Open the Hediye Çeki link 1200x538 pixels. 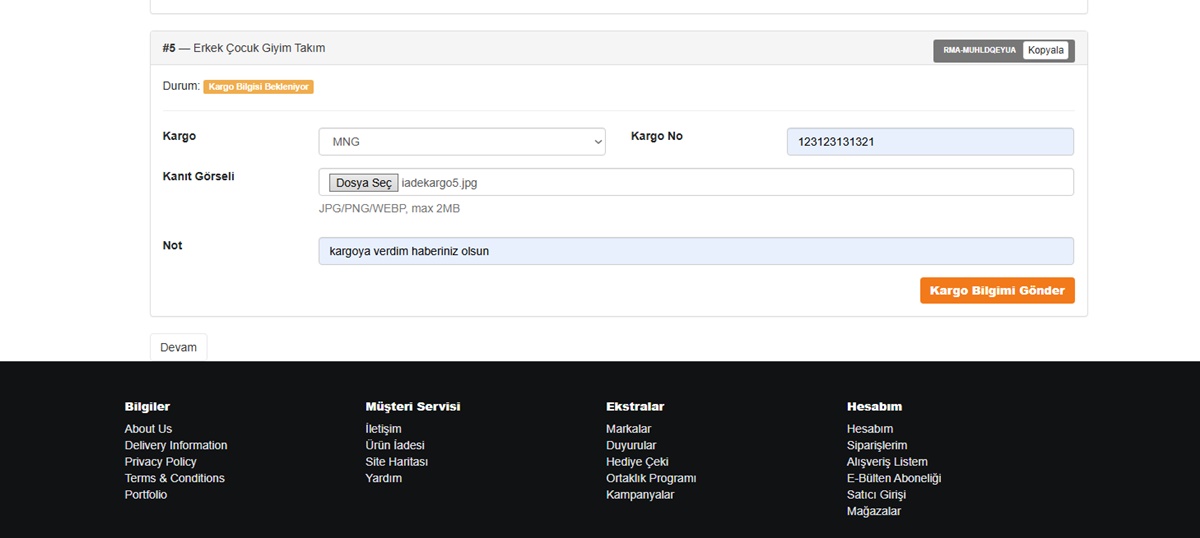coord(636,462)
